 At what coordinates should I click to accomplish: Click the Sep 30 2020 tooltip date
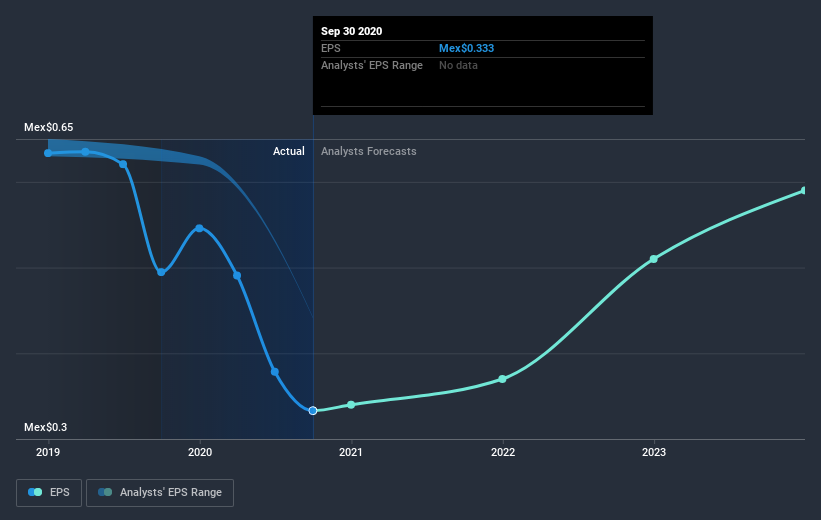351,31
